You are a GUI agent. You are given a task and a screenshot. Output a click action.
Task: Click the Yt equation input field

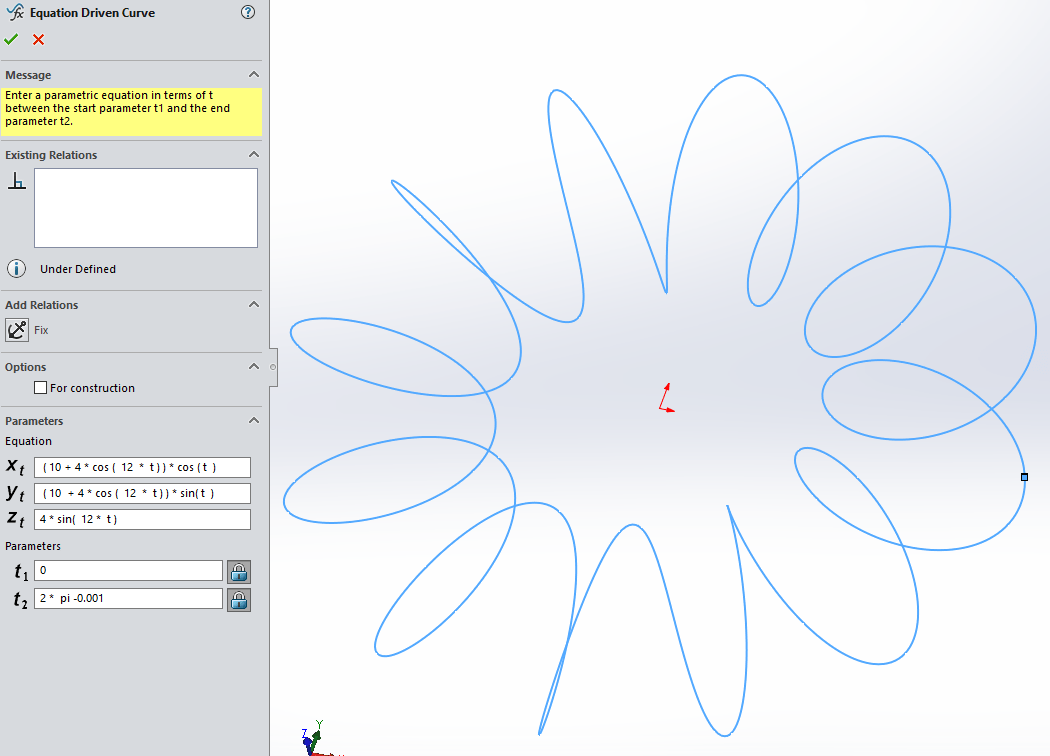click(x=143, y=494)
